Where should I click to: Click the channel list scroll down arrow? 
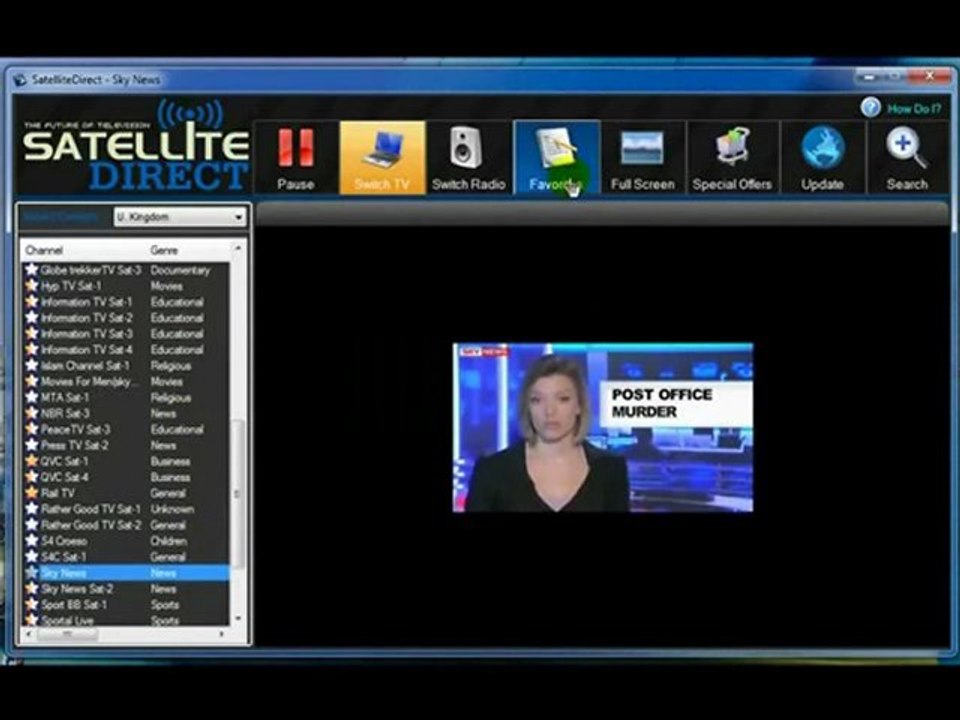coord(238,619)
